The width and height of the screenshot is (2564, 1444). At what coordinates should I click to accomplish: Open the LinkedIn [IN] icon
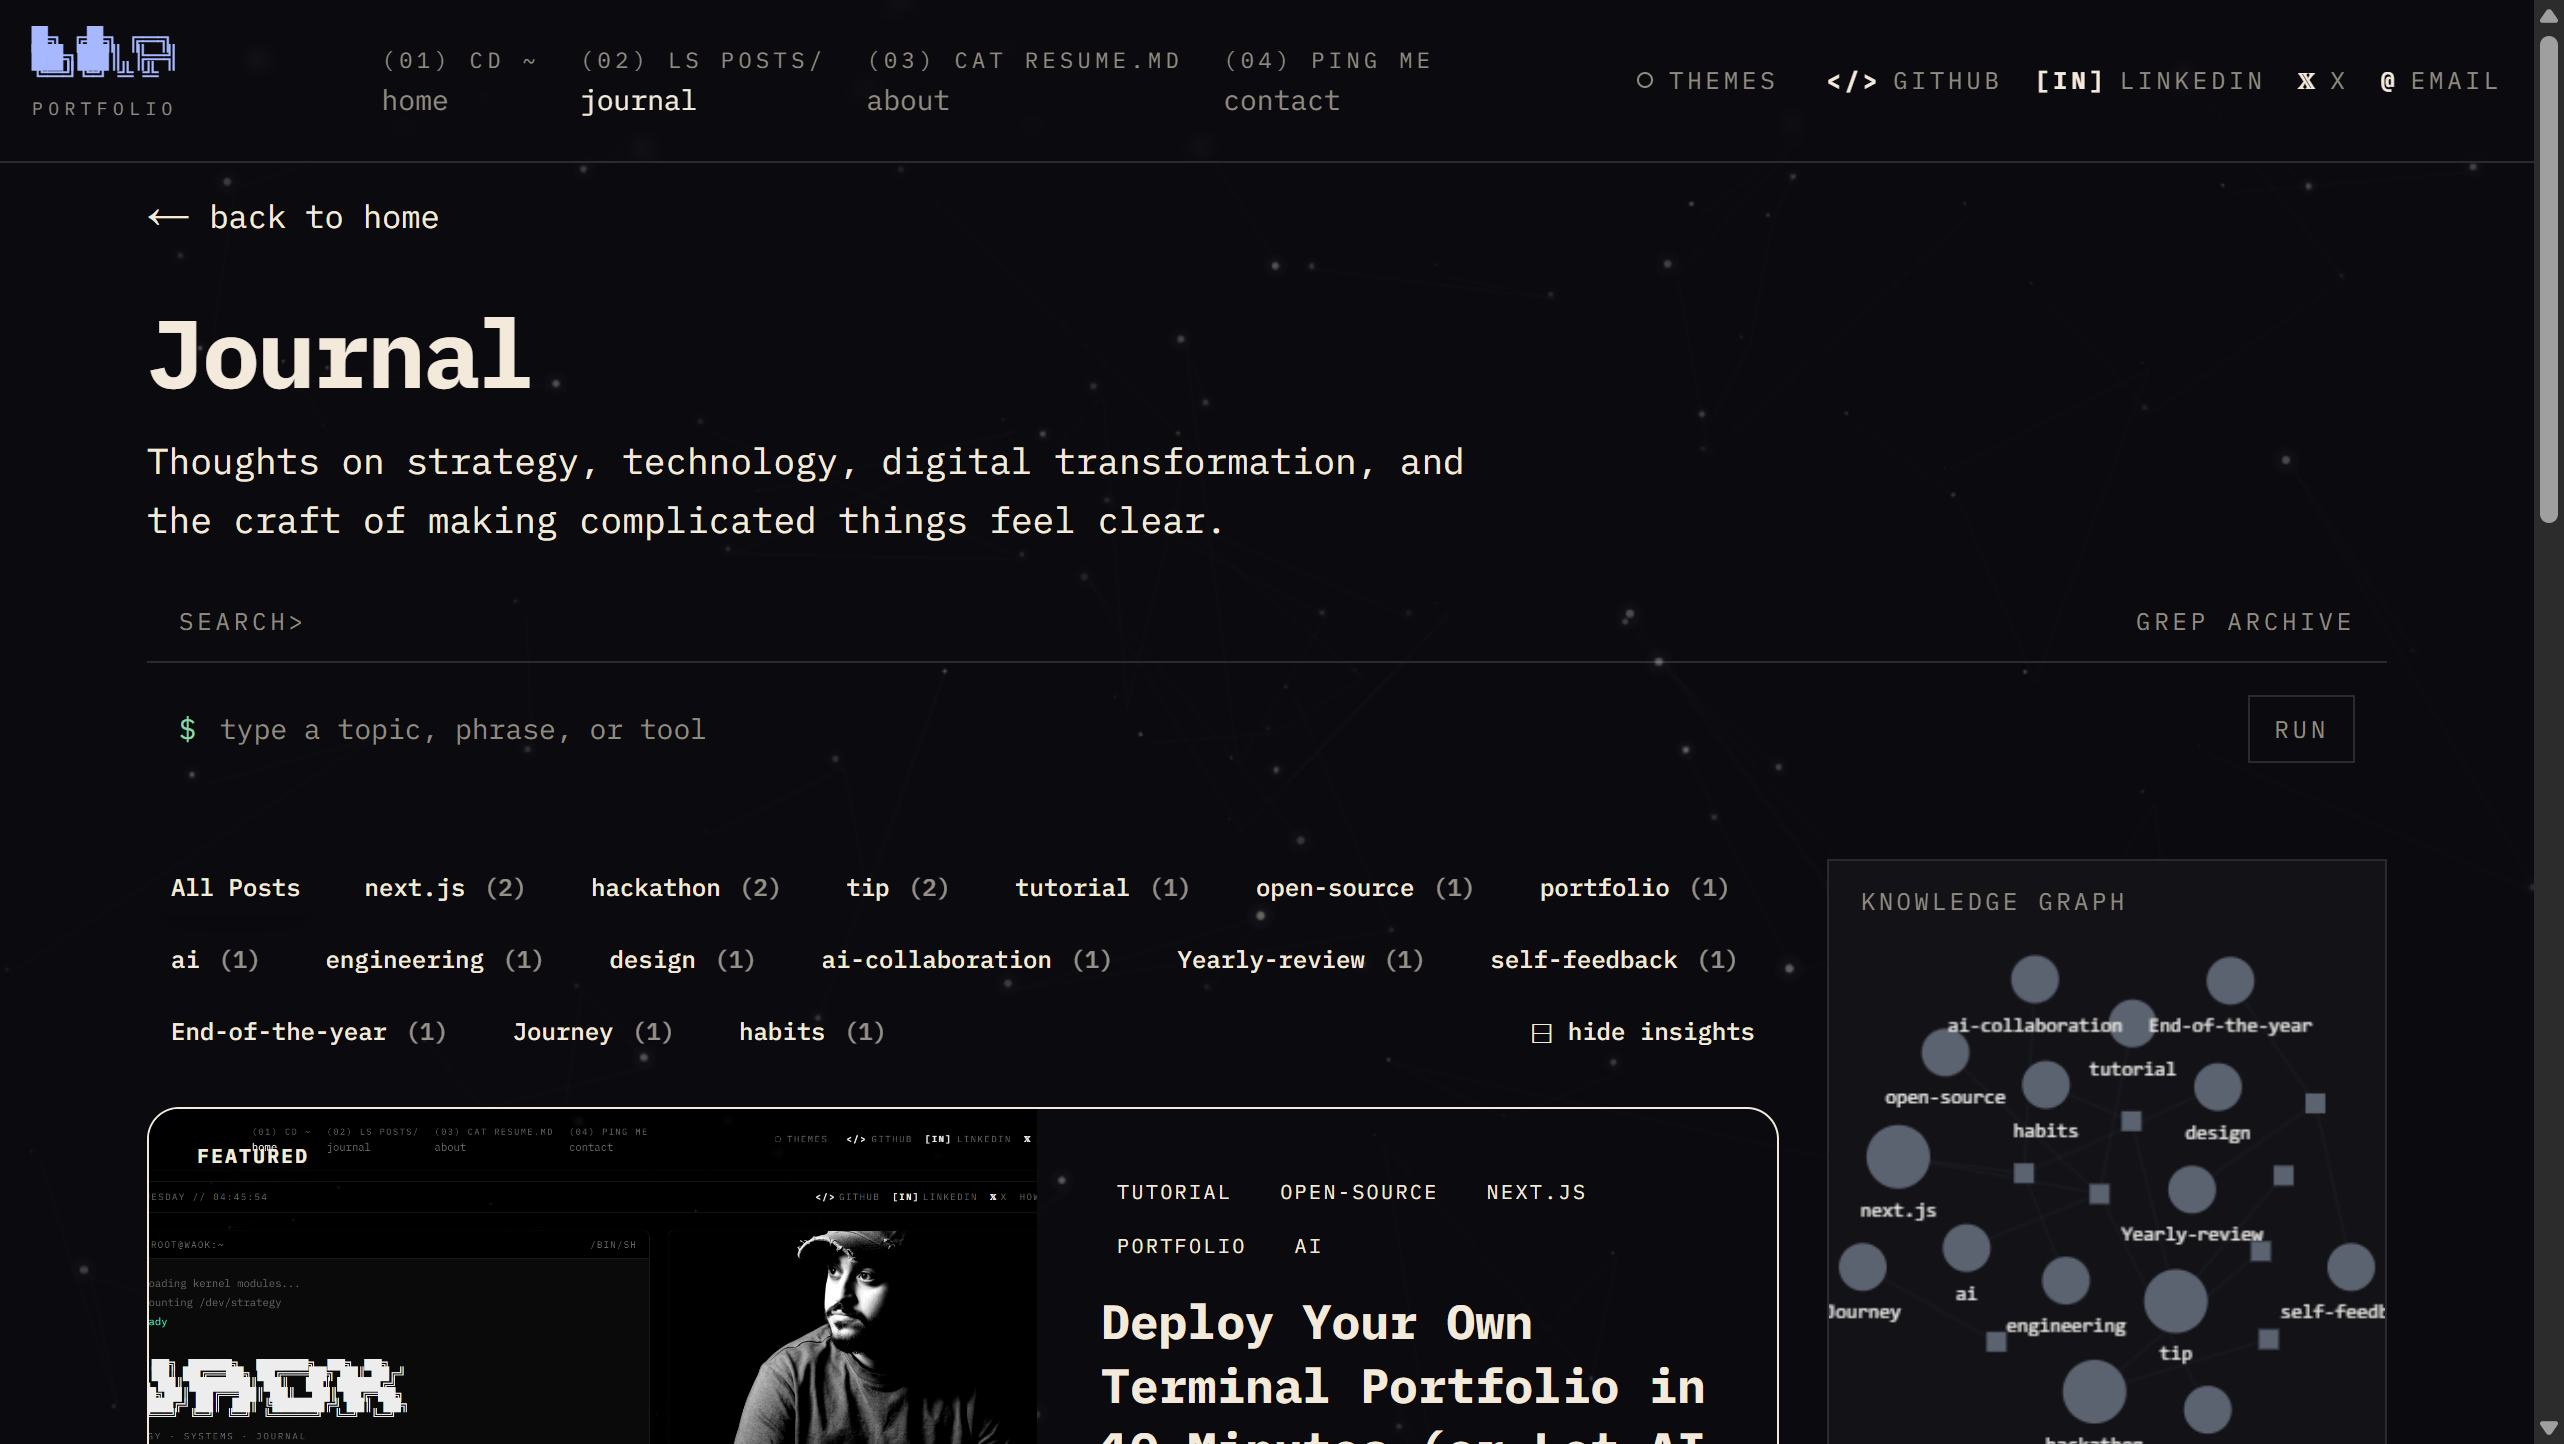coord(2070,81)
